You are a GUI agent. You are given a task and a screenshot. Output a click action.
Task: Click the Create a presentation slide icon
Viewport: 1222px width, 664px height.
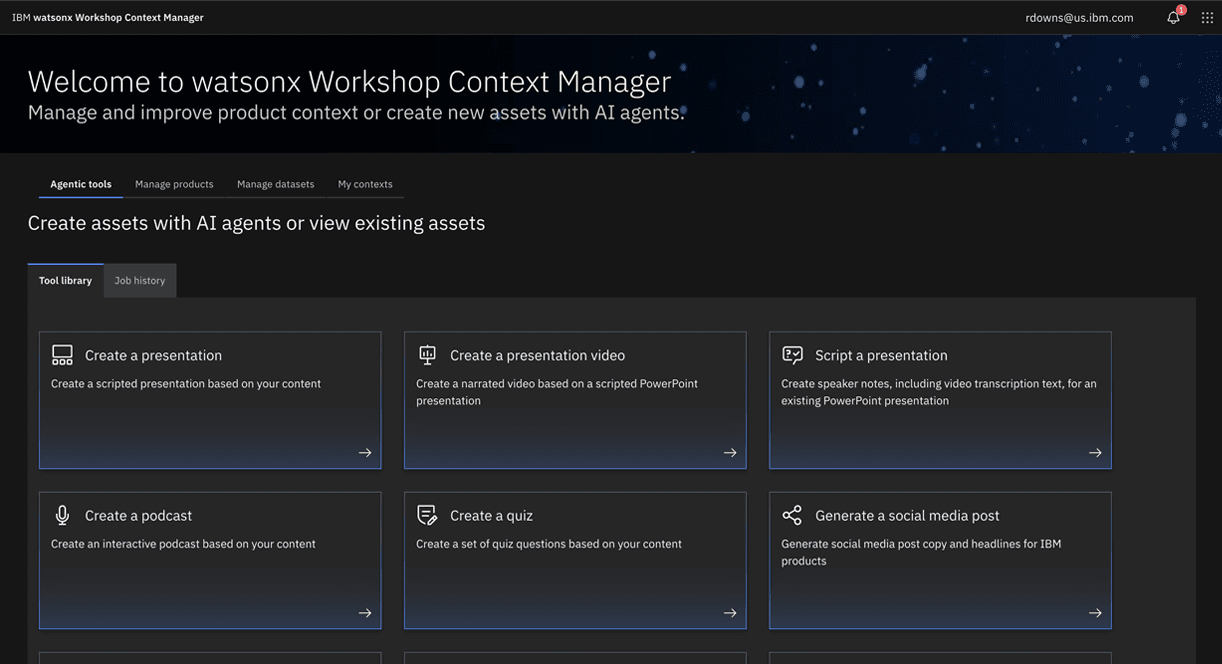[x=62, y=355]
